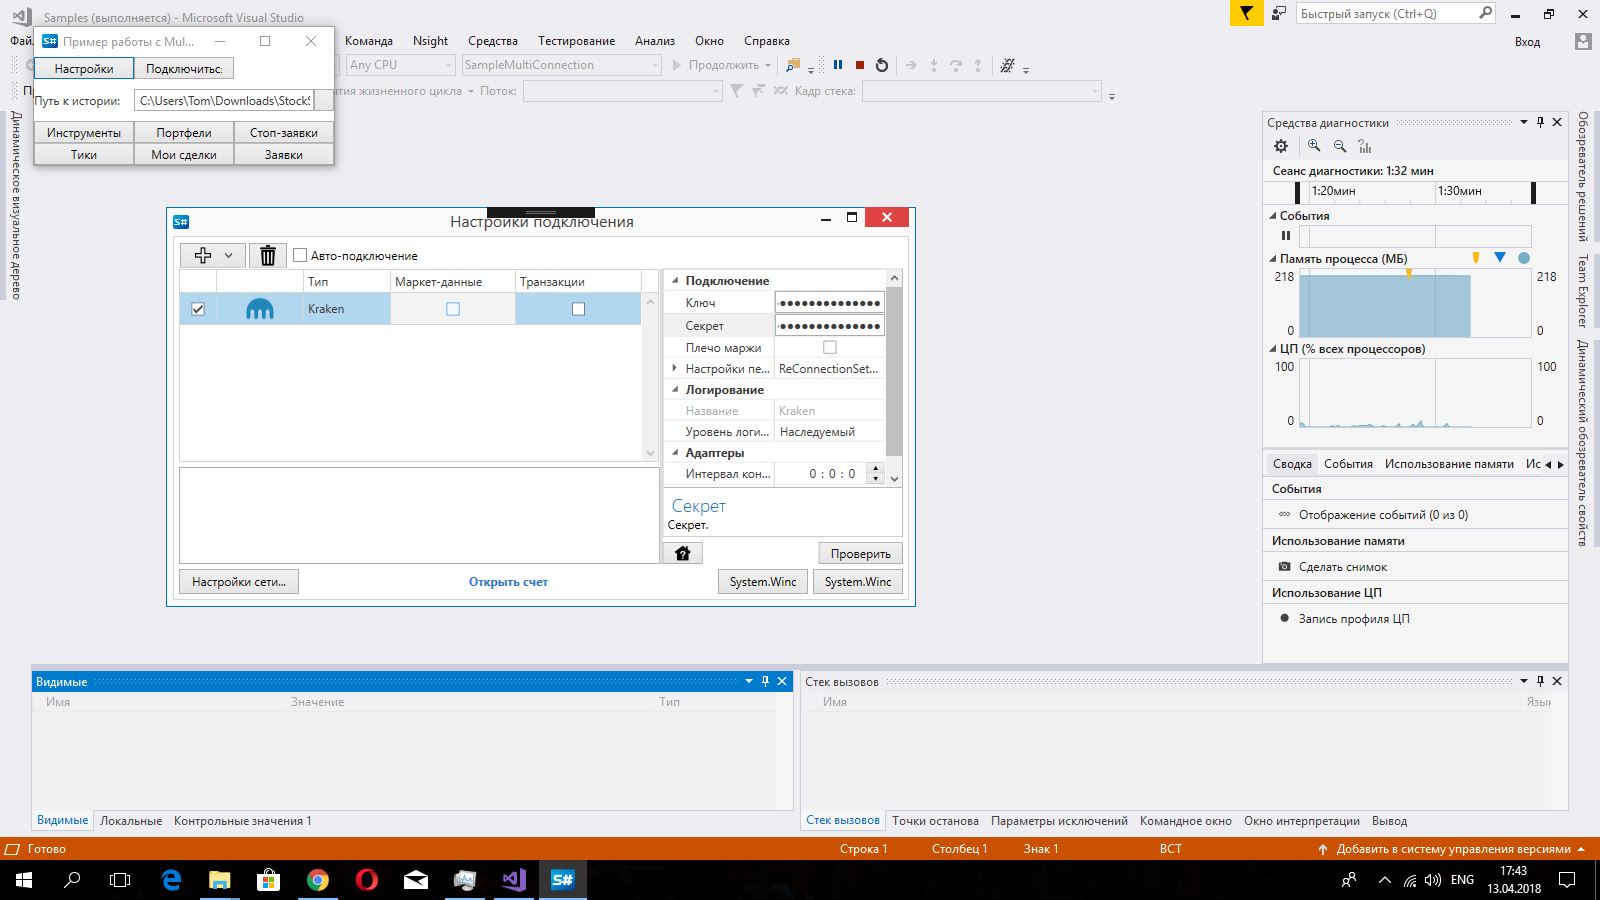1600x900 pixels.
Task: Restart debugging with circular arrow icon
Action: [x=882, y=65]
